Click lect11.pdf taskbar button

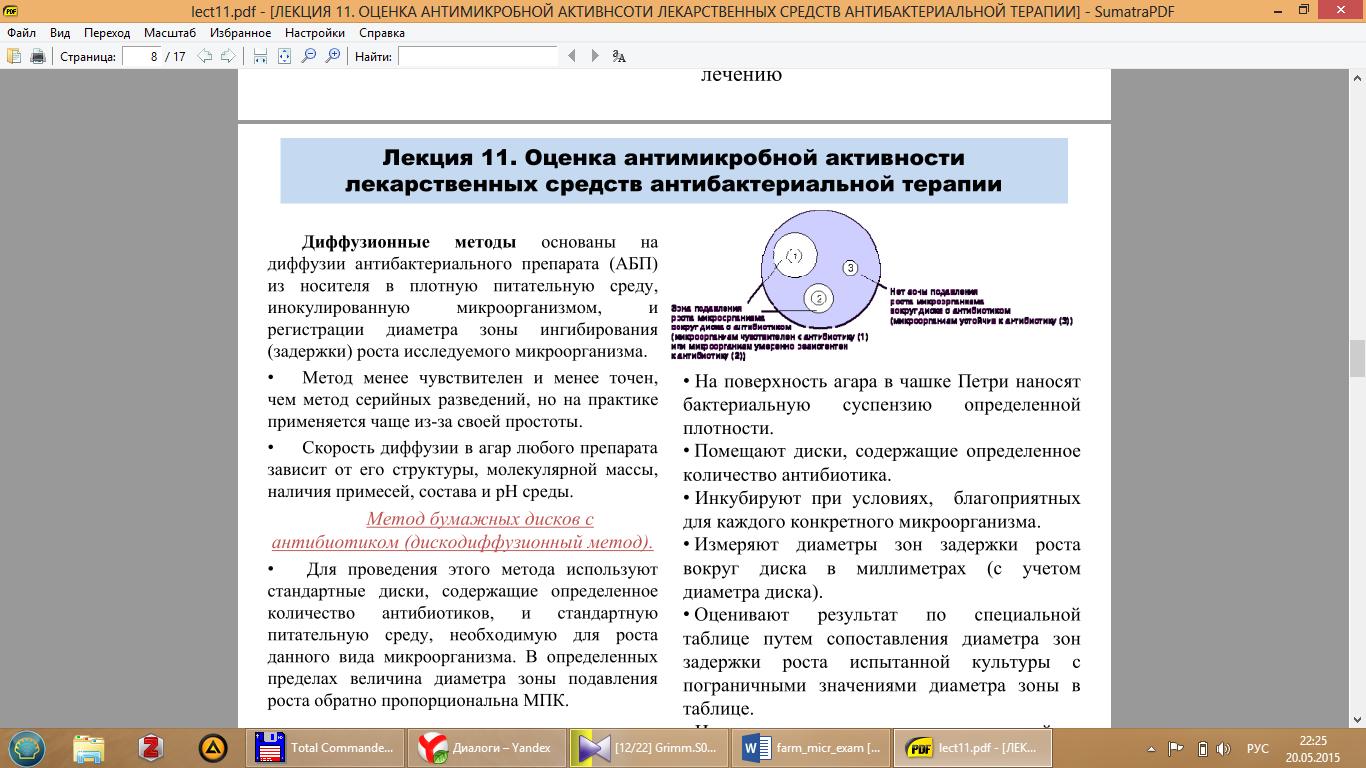click(x=974, y=747)
